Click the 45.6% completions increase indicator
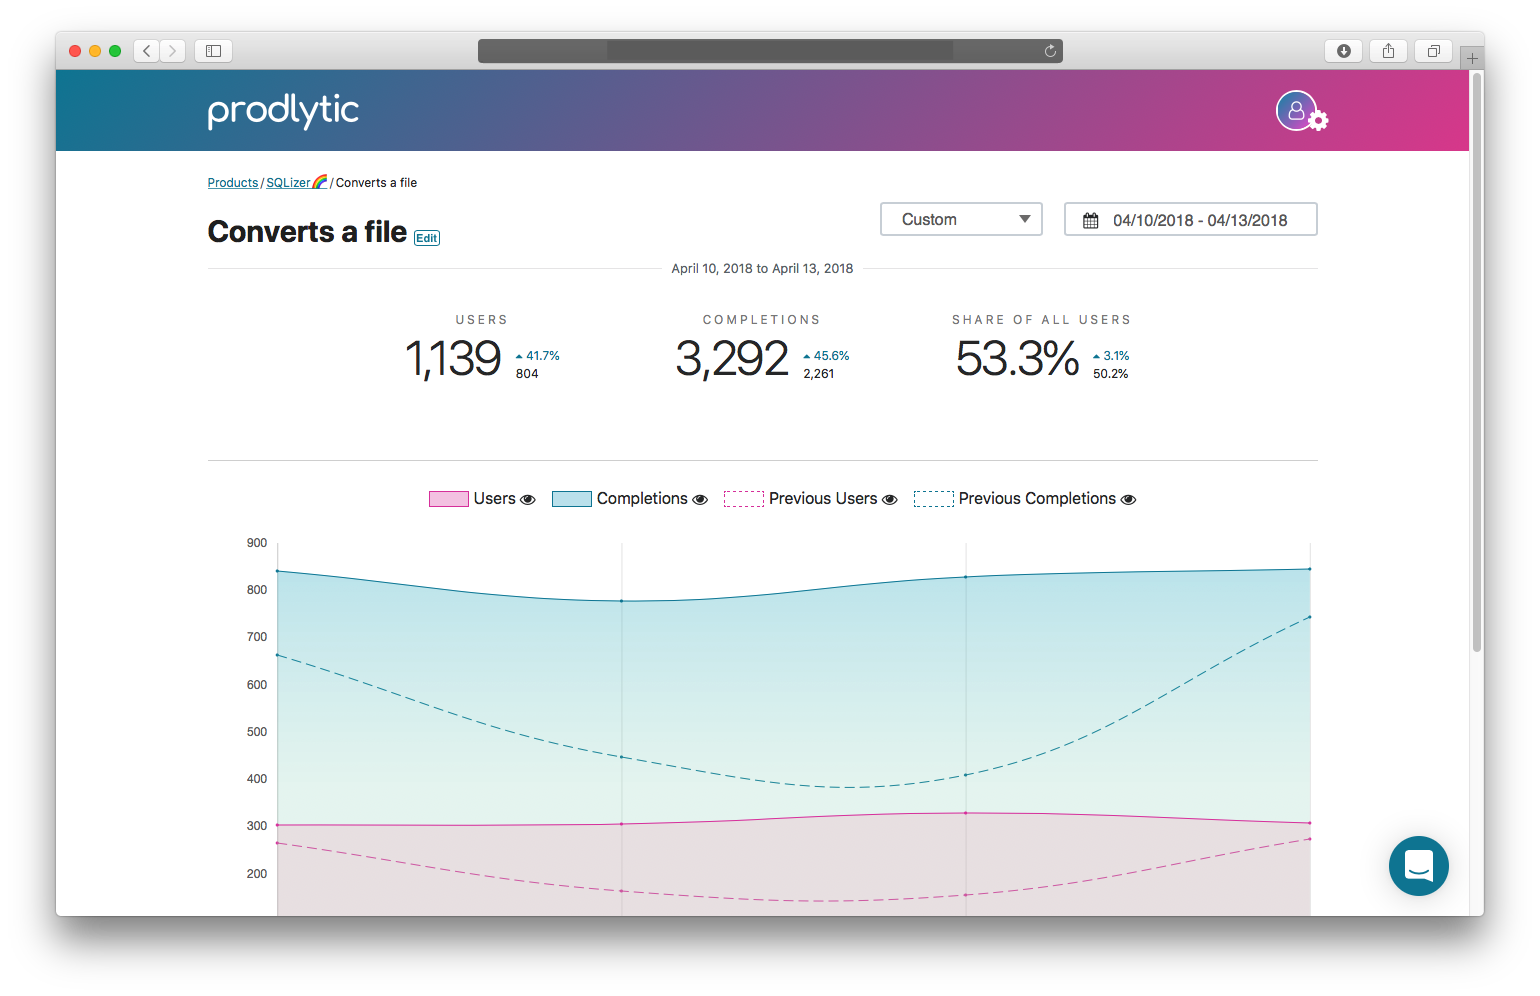Viewport: 1540px width, 996px height. click(x=826, y=356)
